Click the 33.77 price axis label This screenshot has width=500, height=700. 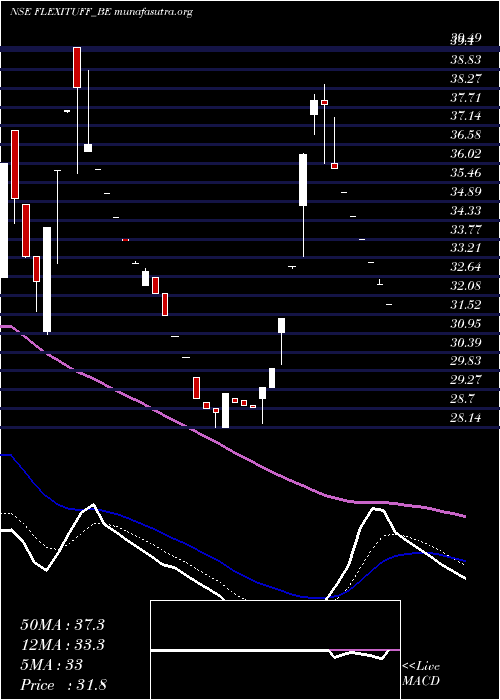click(466, 229)
